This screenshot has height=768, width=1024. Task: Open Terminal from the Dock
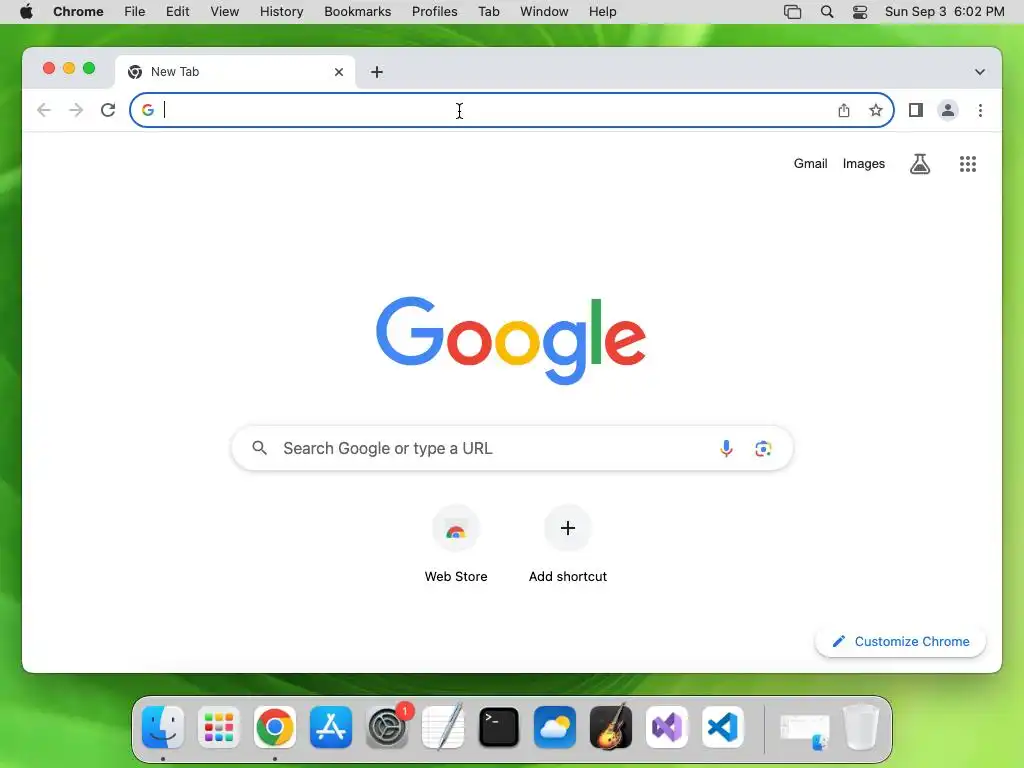tap(499, 727)
